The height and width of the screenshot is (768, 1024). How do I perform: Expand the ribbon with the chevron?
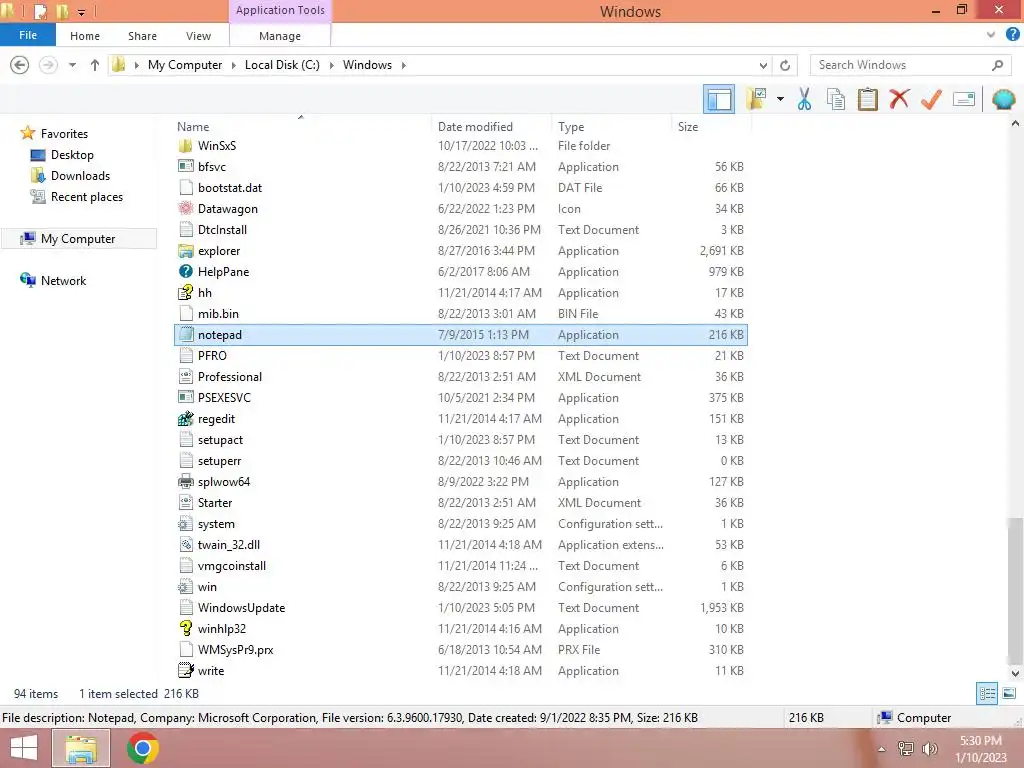point(991,35)
